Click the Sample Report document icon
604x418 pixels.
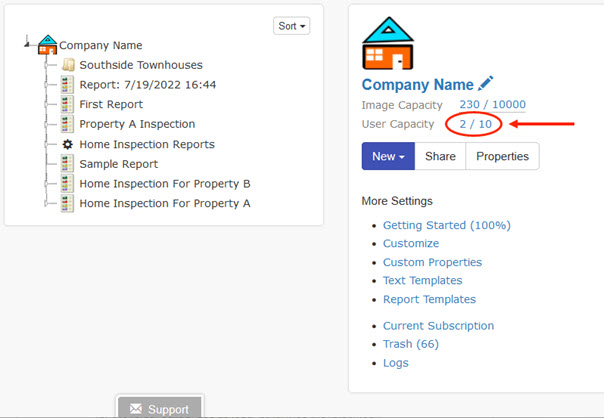(x=68, y=164)
